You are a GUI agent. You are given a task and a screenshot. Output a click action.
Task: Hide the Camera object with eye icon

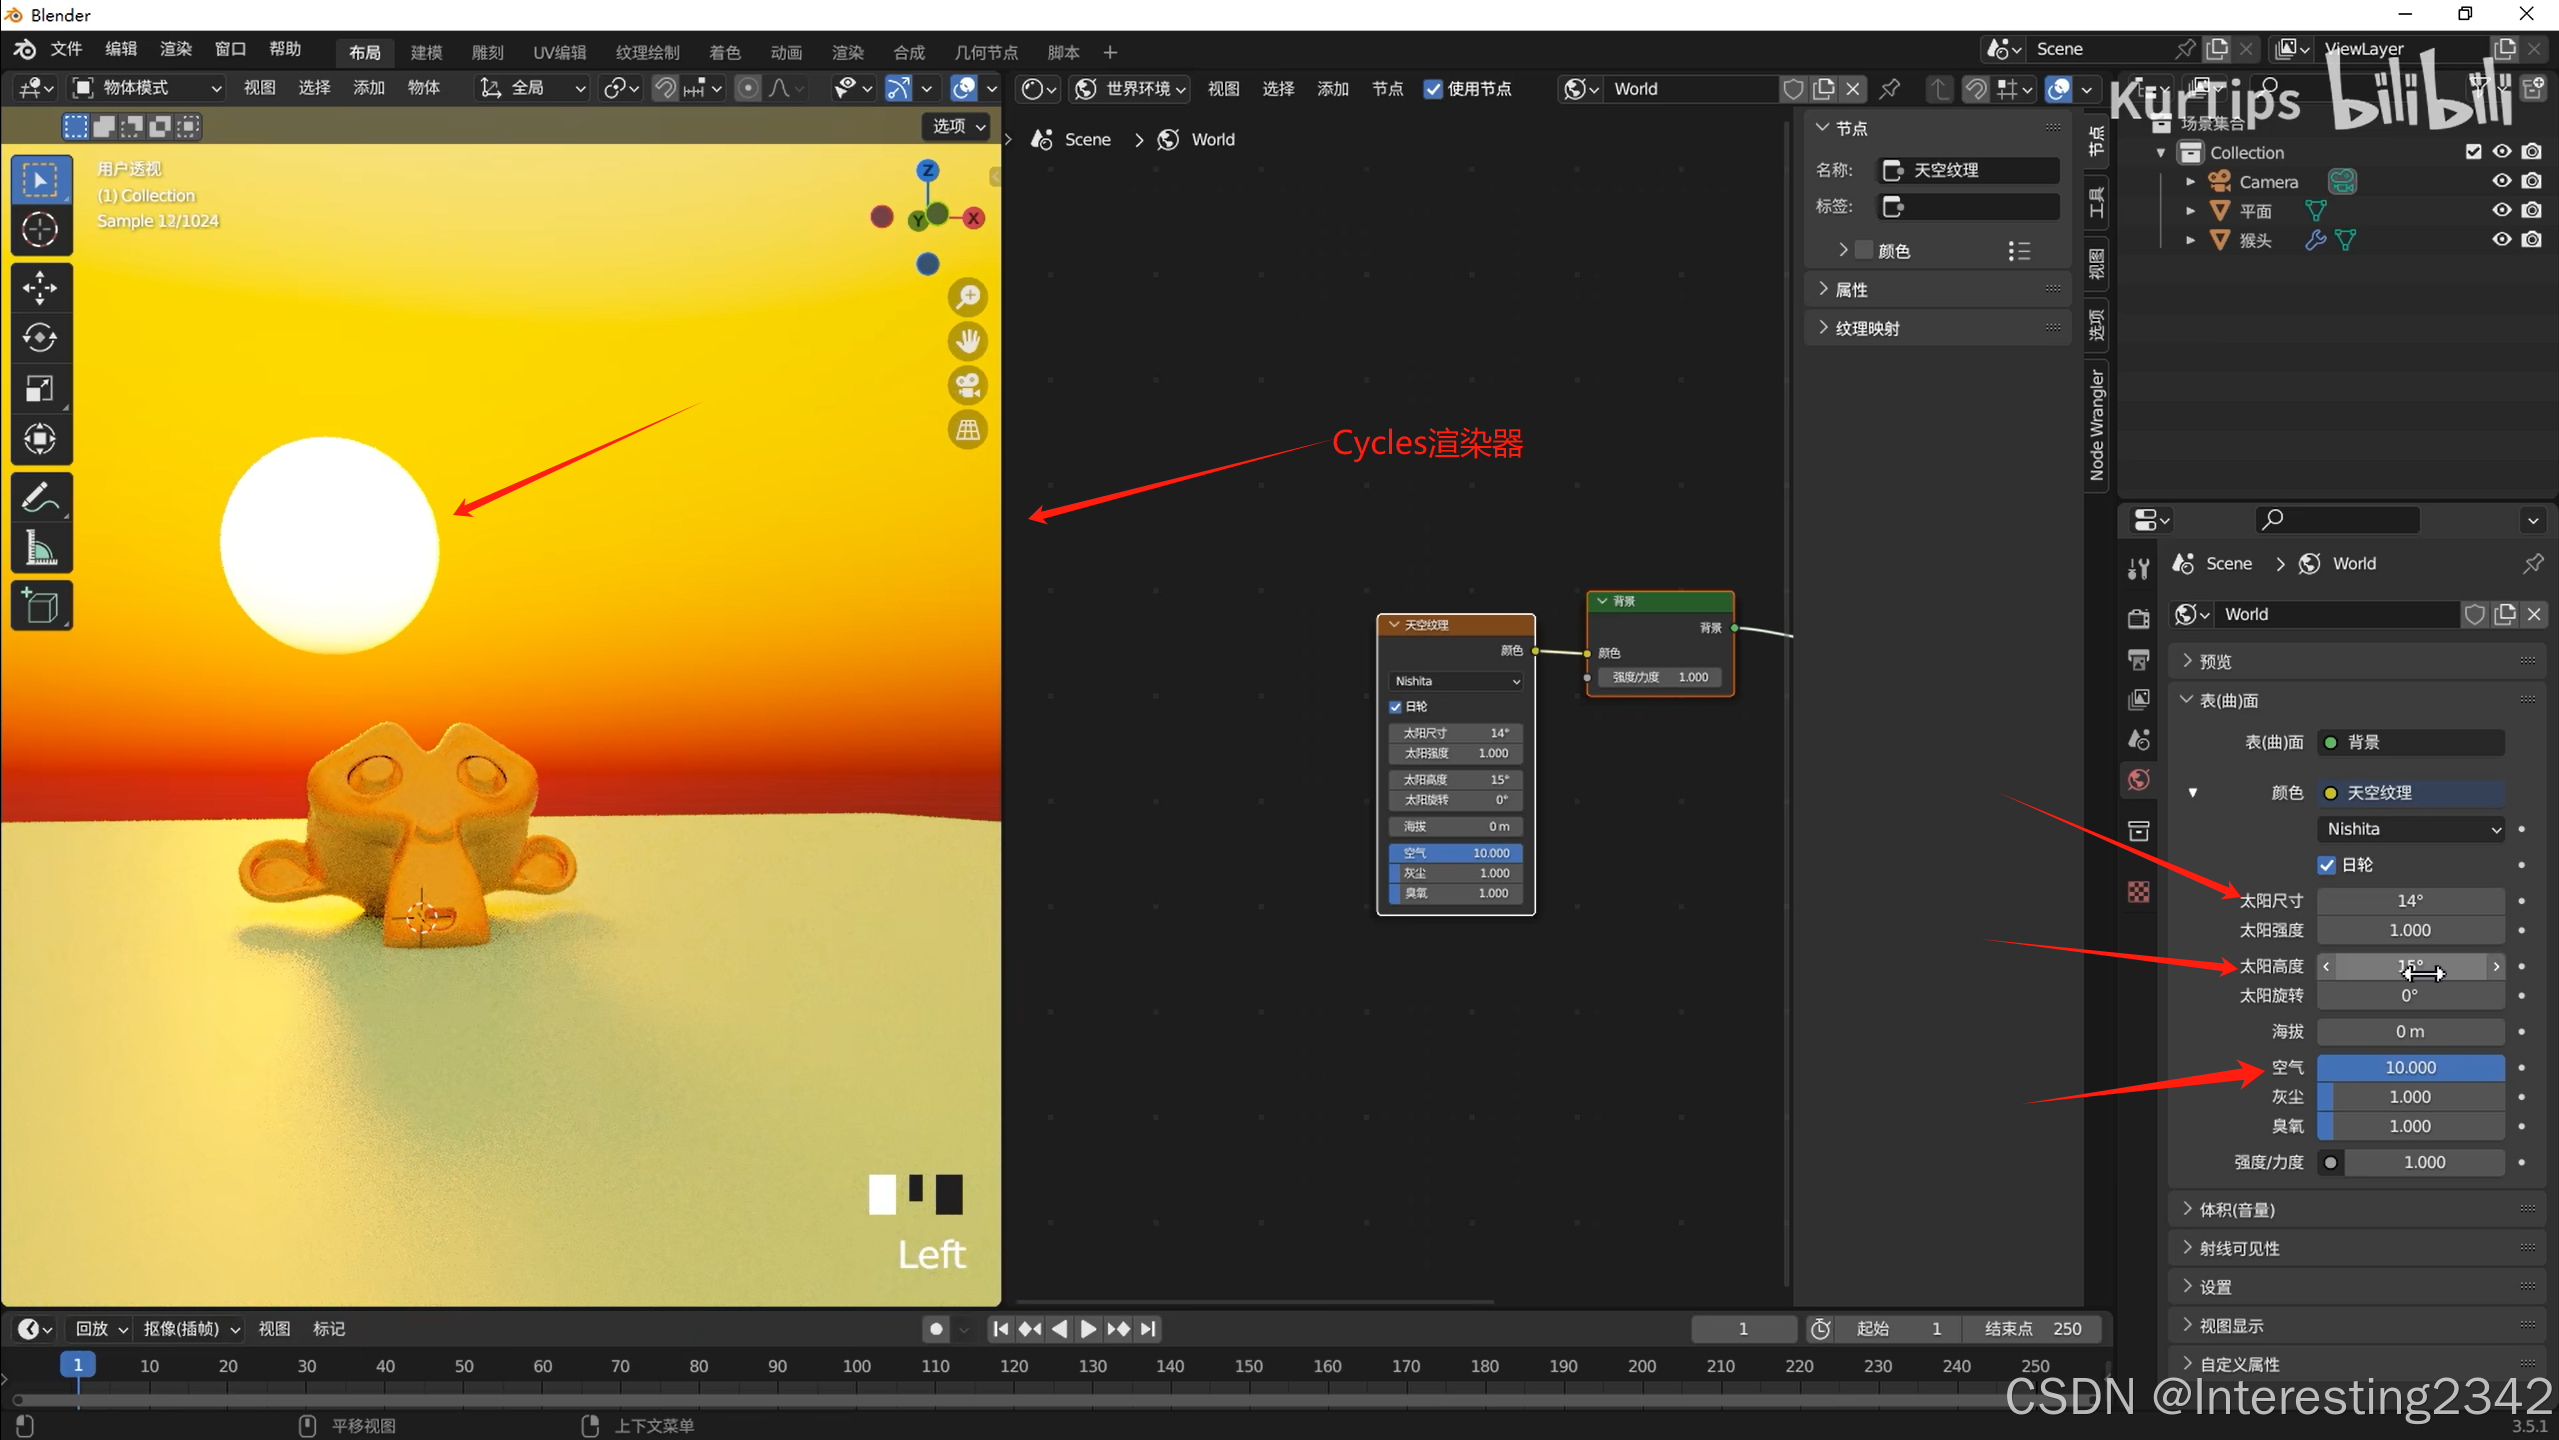2501,181
